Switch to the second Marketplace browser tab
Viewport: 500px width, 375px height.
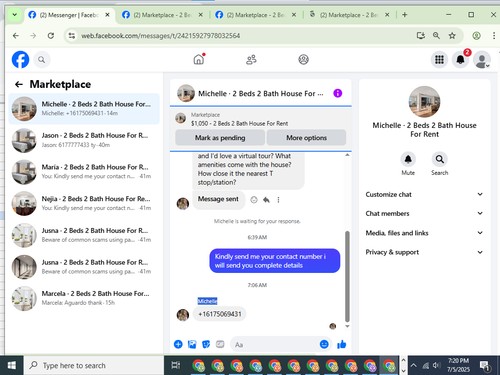[162, 15]
